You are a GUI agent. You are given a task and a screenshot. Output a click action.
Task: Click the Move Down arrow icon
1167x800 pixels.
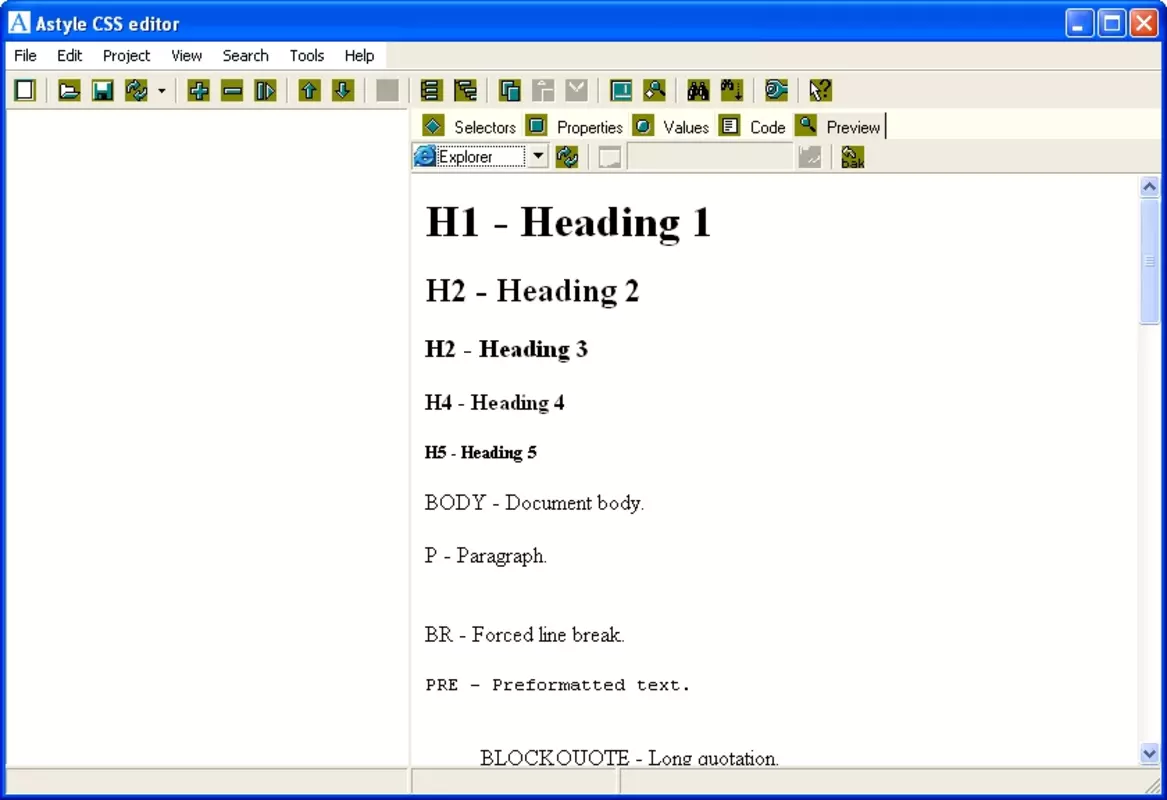[x=342, y=91]
